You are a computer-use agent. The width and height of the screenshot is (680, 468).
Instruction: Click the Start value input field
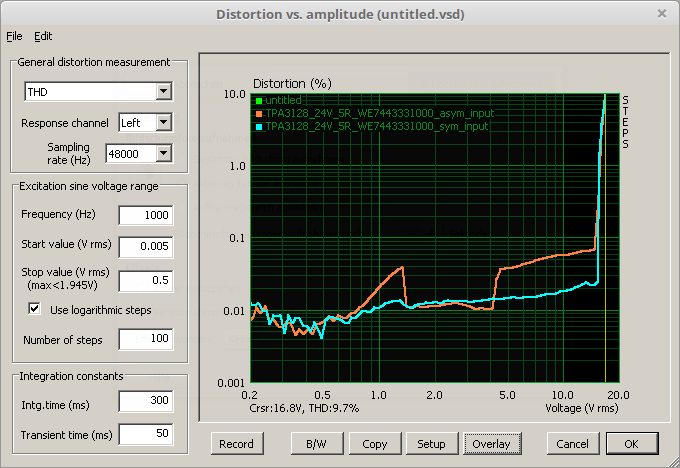145,246
